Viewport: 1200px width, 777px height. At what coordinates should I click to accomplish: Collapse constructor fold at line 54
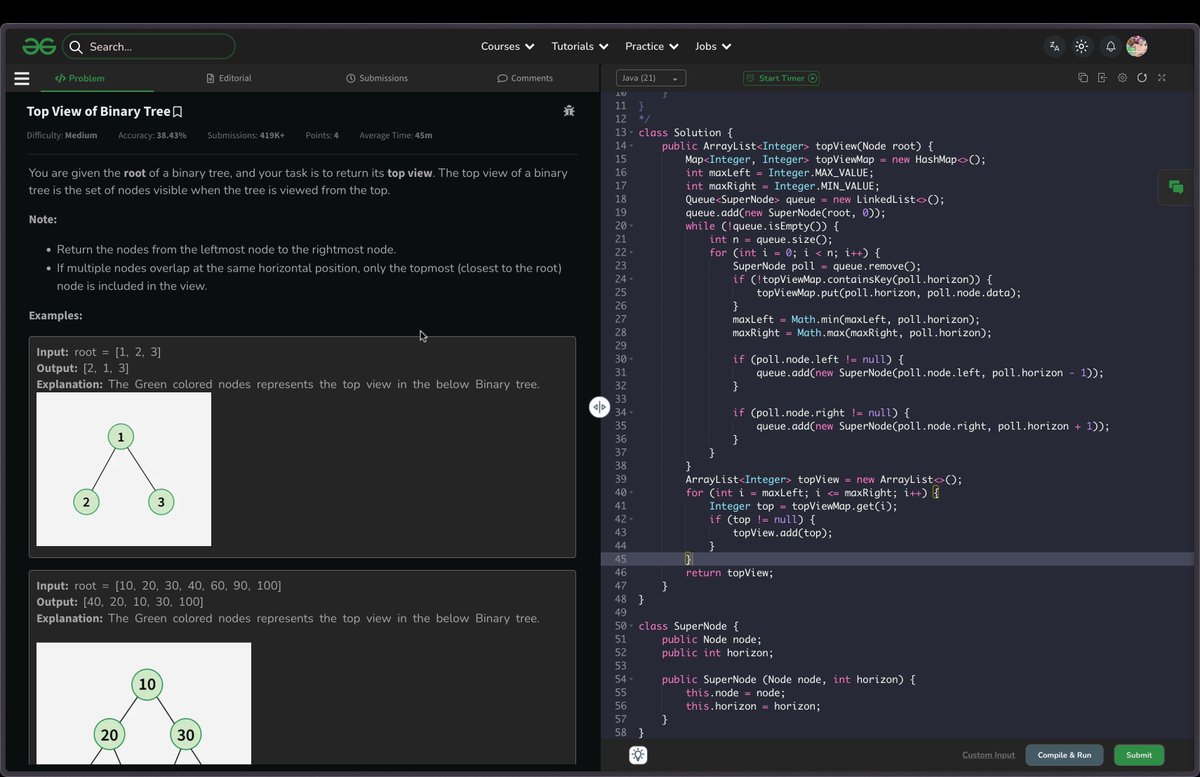tap(632, 680)
